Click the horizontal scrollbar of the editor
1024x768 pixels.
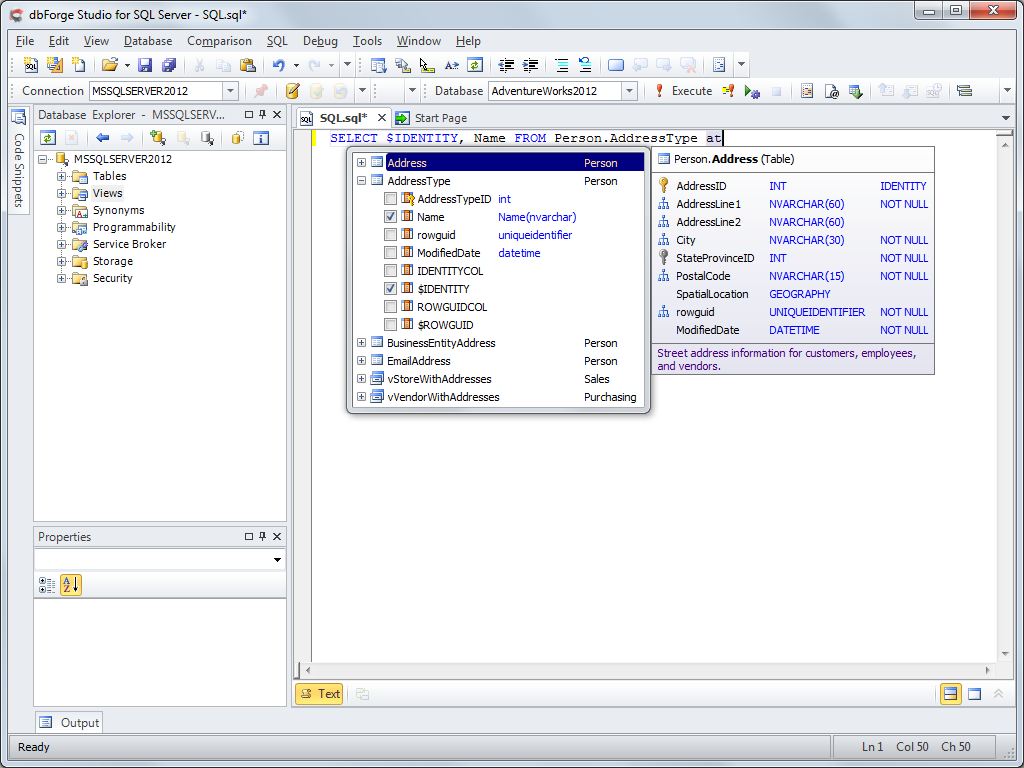point(650,670)
